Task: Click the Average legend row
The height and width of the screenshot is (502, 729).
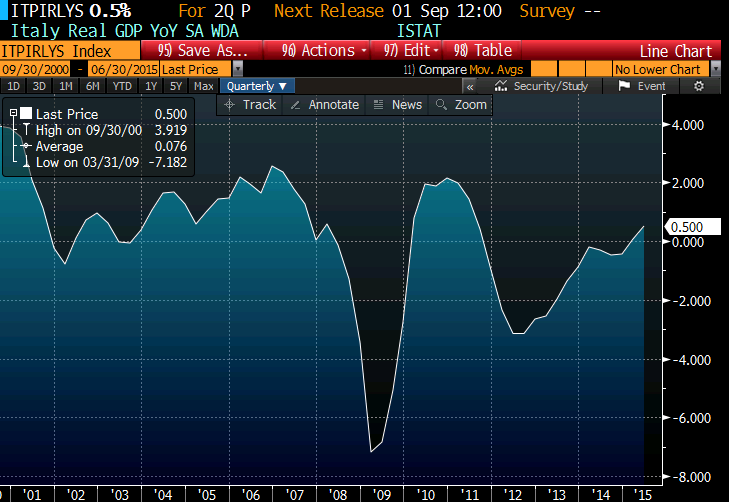Action: pyautogui.click(x=106, y=146)
